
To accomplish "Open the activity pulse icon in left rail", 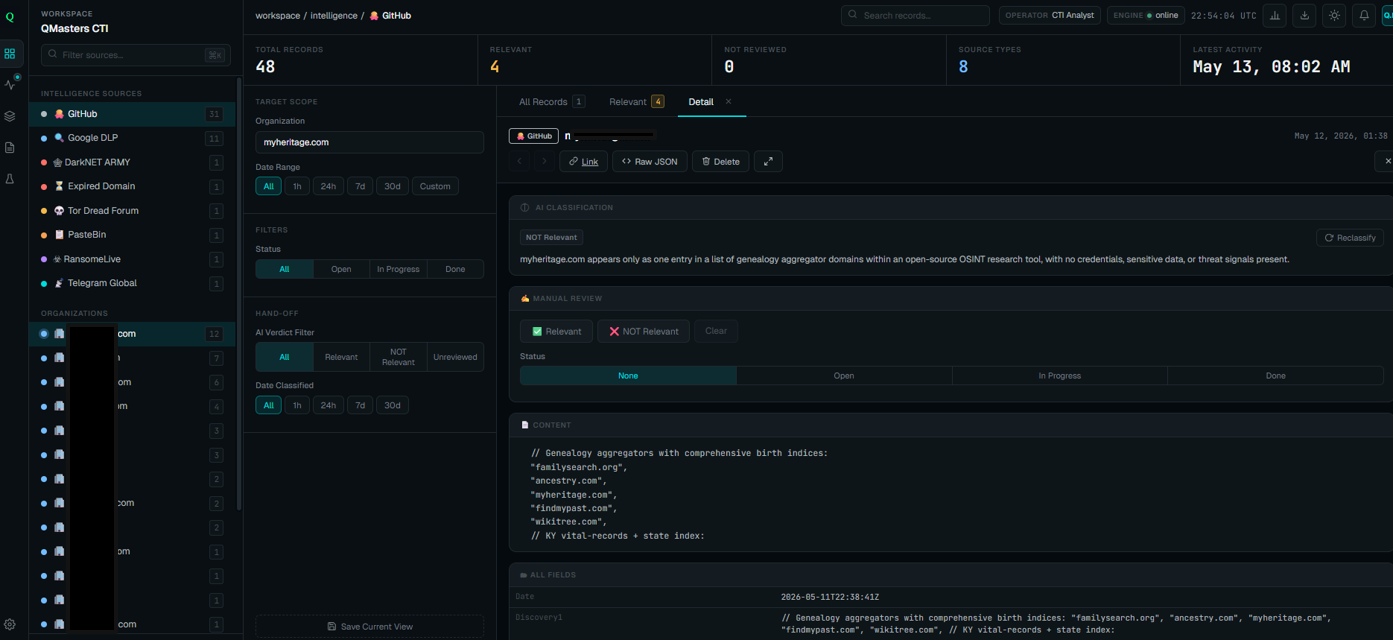I will [10, 85].
